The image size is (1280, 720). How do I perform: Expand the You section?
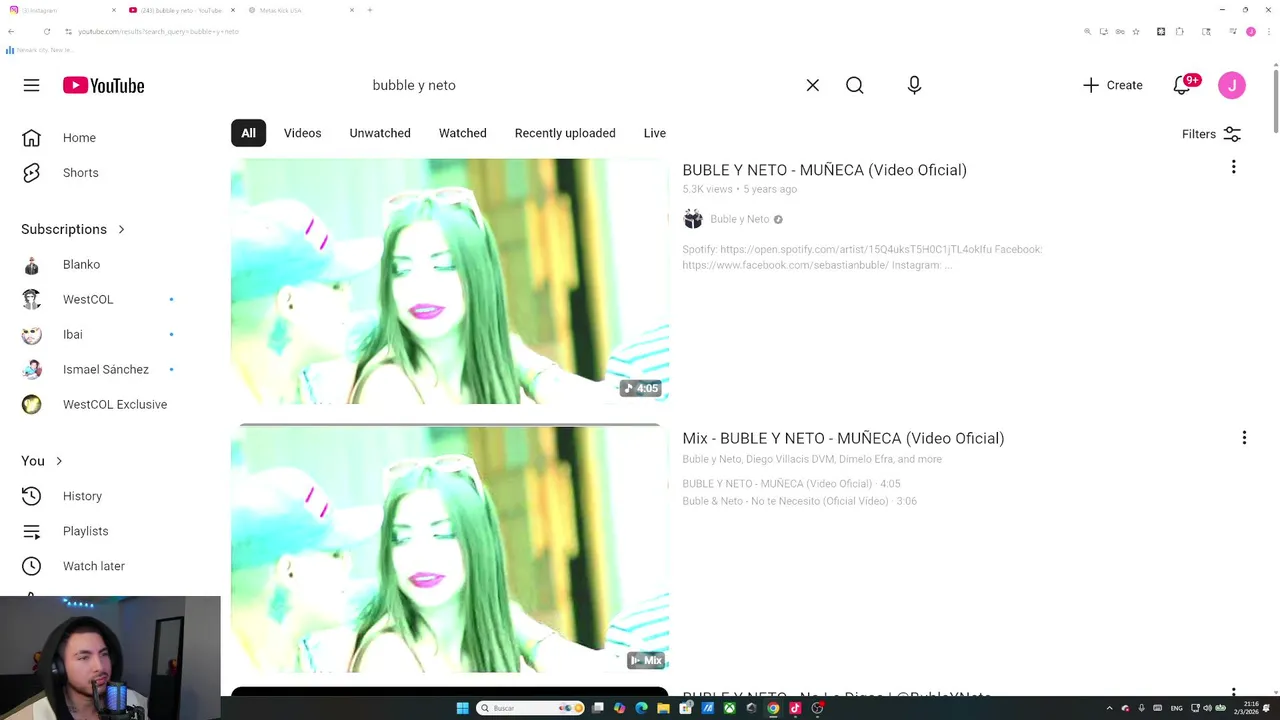click(42, 461)
